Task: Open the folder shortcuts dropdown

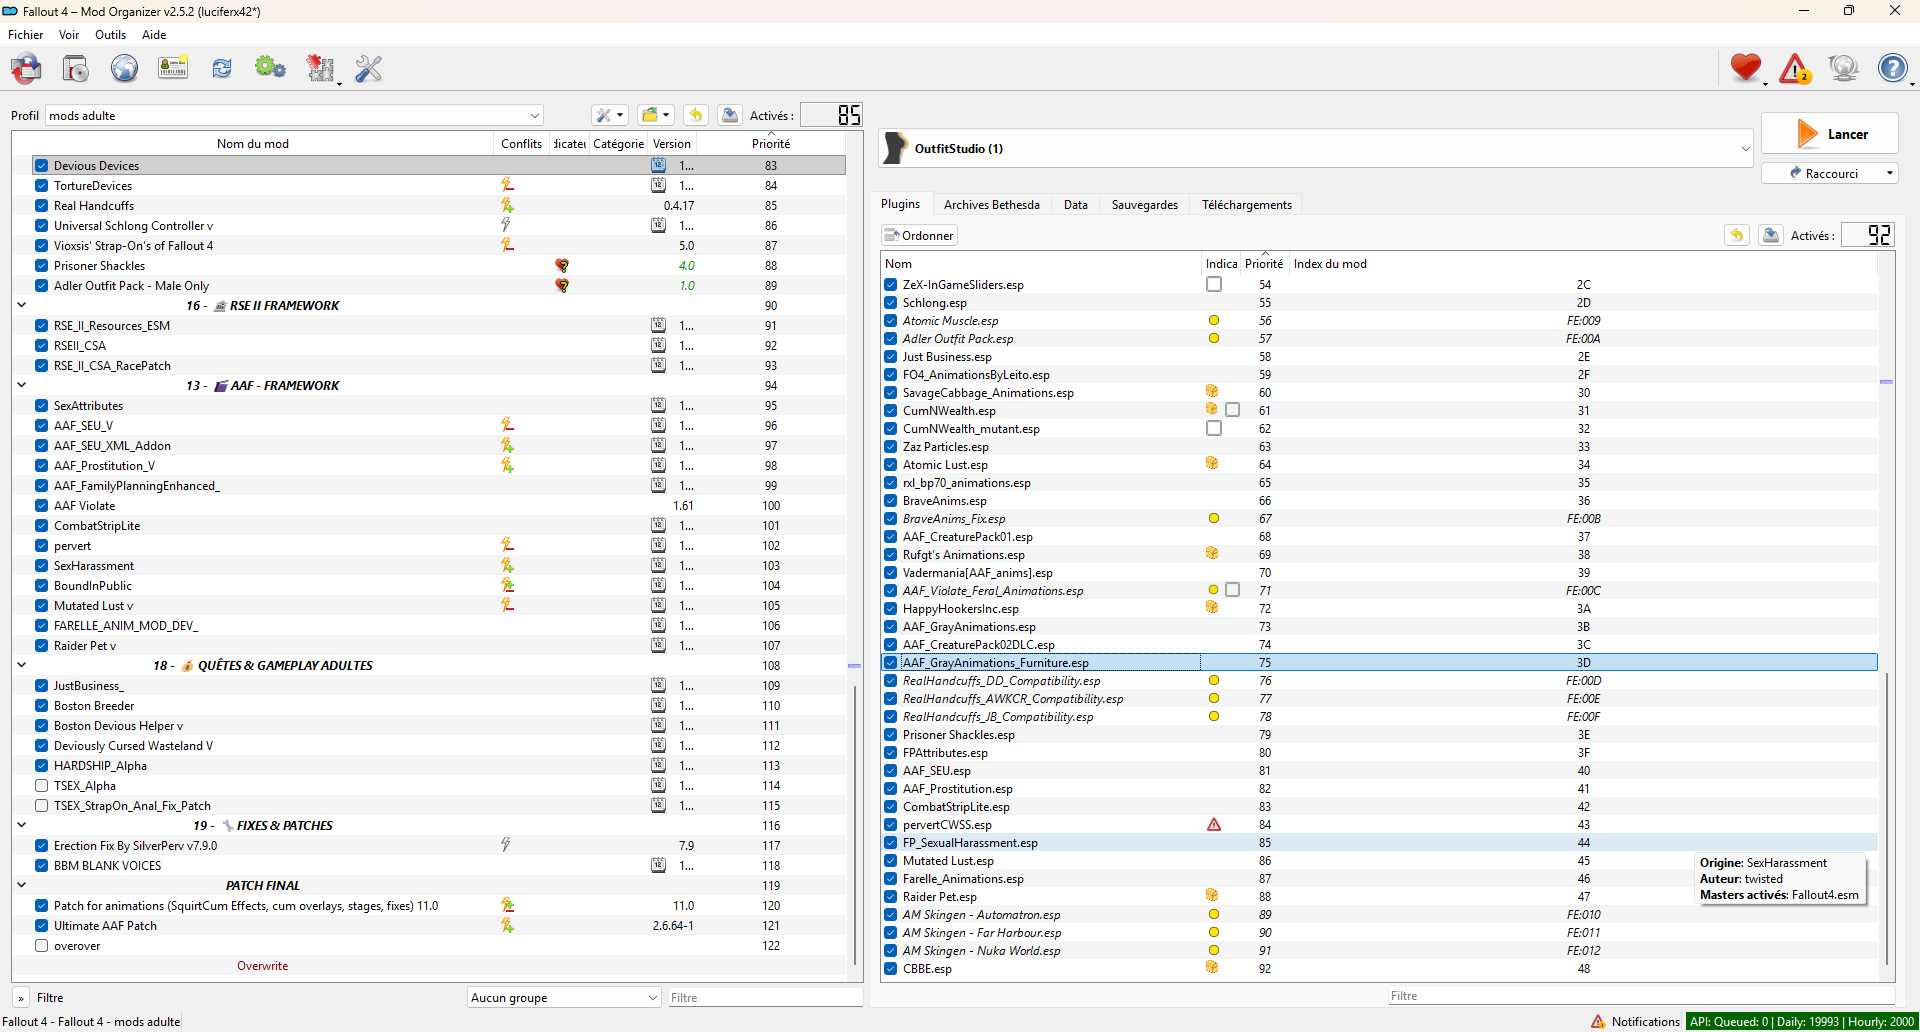Action: pos(656,115)
